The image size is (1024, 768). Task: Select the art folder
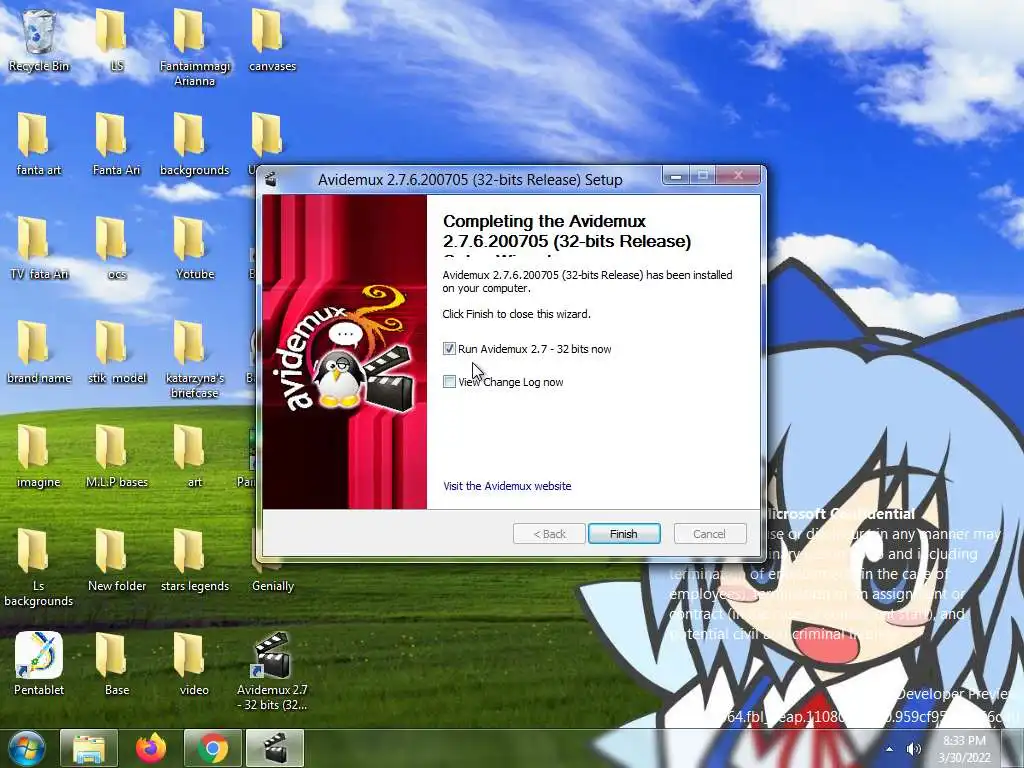(x=195, y=456)
